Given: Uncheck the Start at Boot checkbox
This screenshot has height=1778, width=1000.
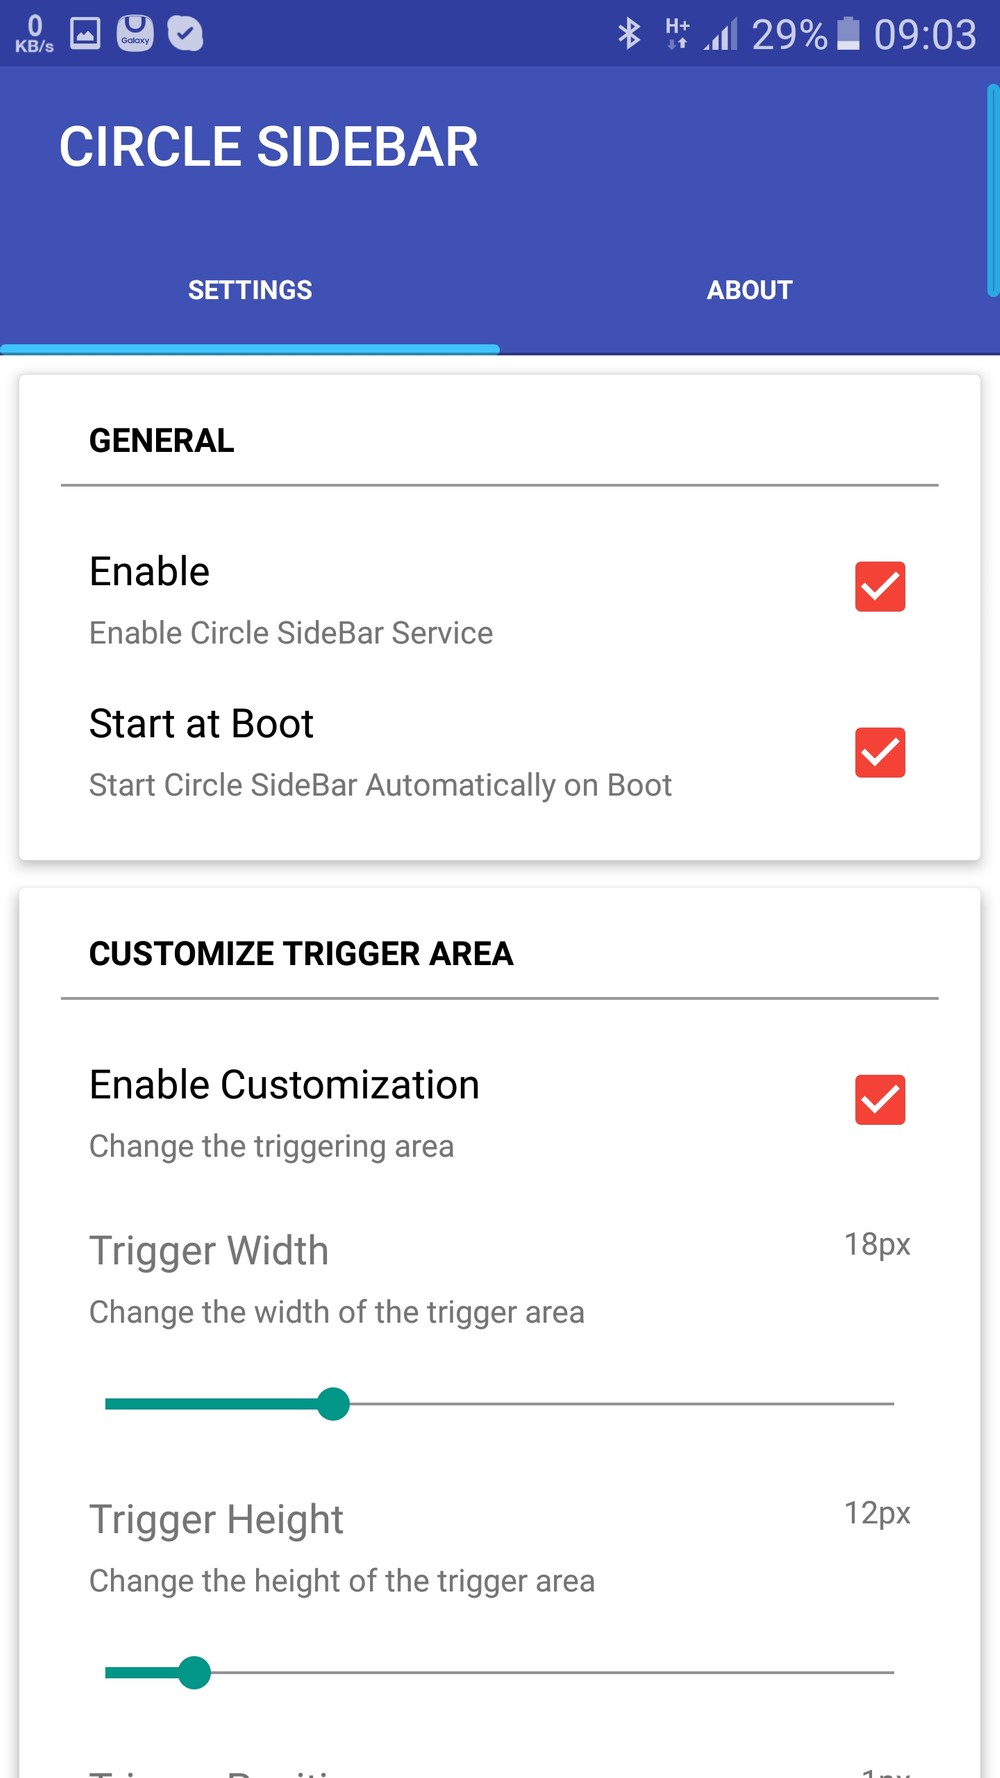Looking at the screenshot, I should tap(880, 752).
